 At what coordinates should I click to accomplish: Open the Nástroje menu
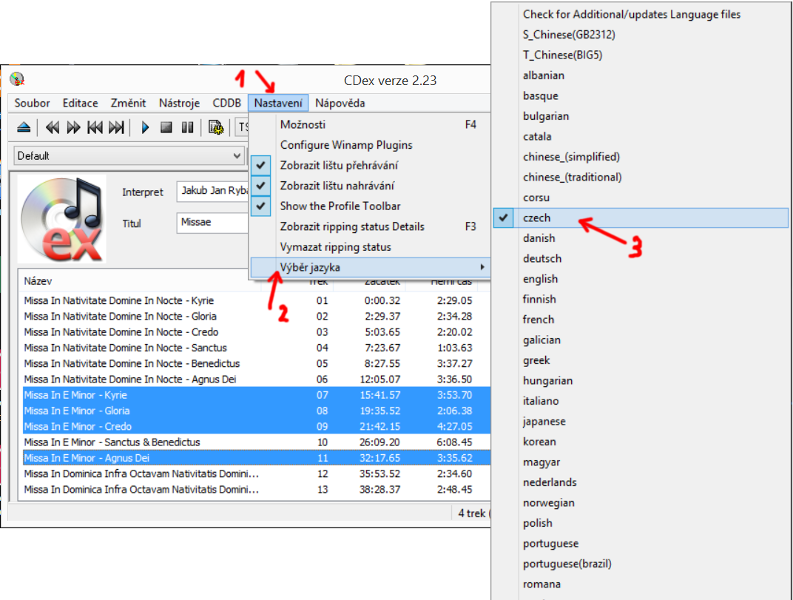click(x=179, y=103)
